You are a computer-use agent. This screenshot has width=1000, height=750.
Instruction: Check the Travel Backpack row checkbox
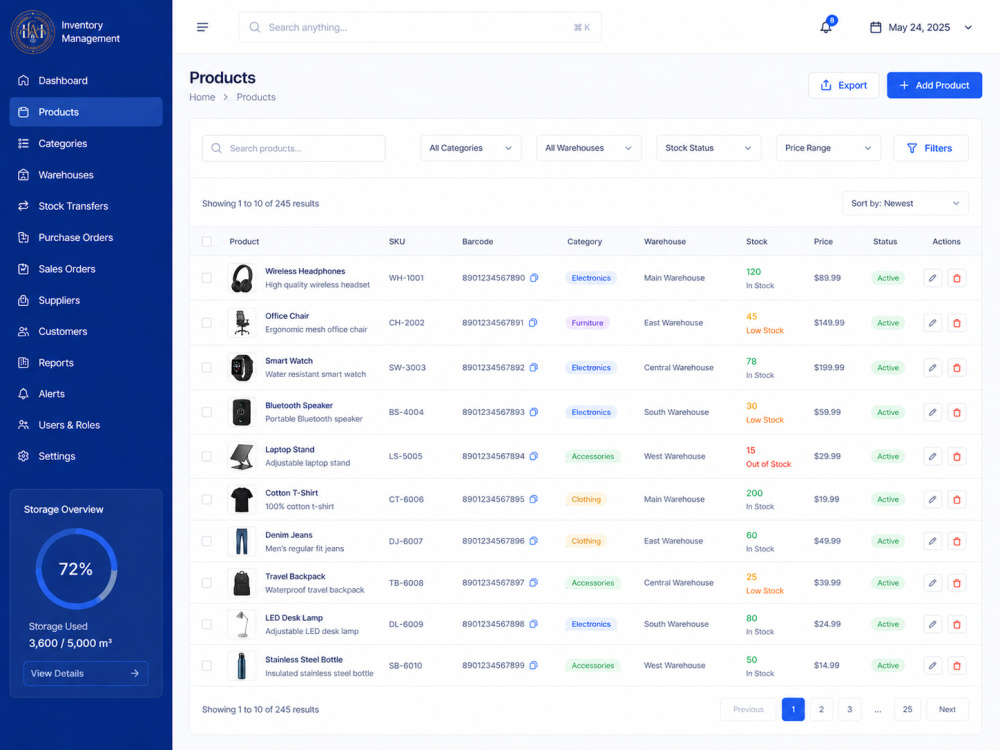(x=207, y=582)
